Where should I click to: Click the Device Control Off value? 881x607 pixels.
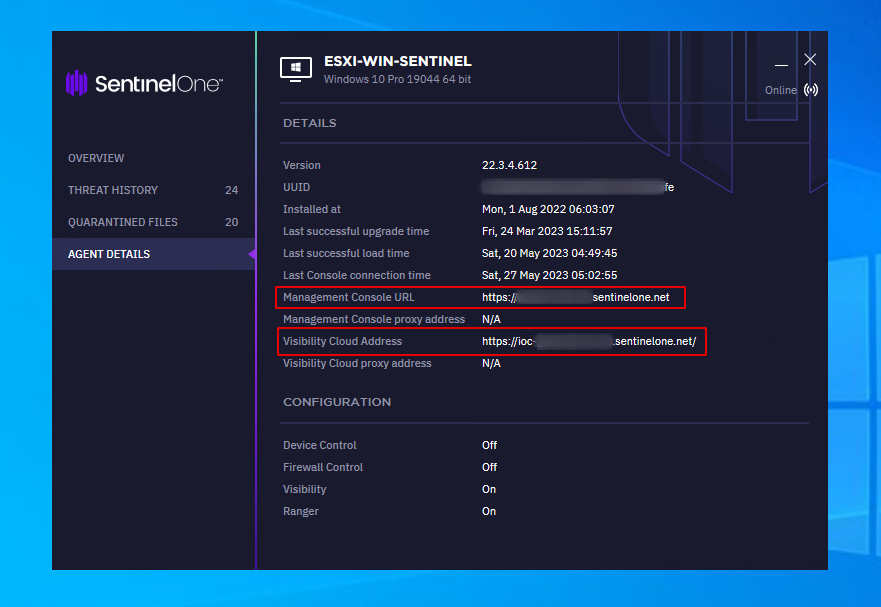(x=489, y=445)
